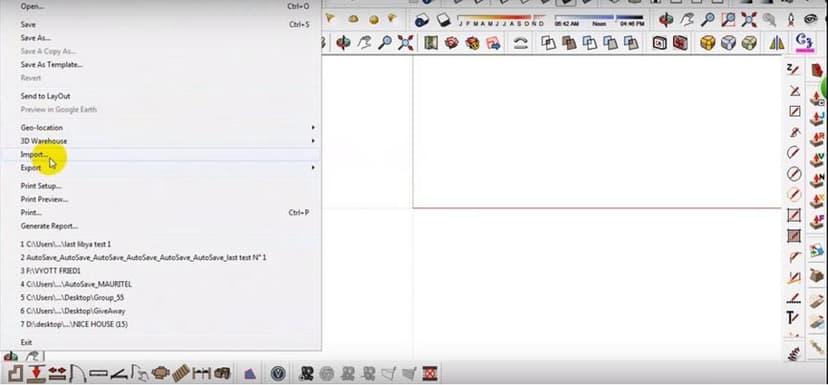Open recent file 'last libya test 1'
This screenshot has width=828, height=385.
click(65, 245)
